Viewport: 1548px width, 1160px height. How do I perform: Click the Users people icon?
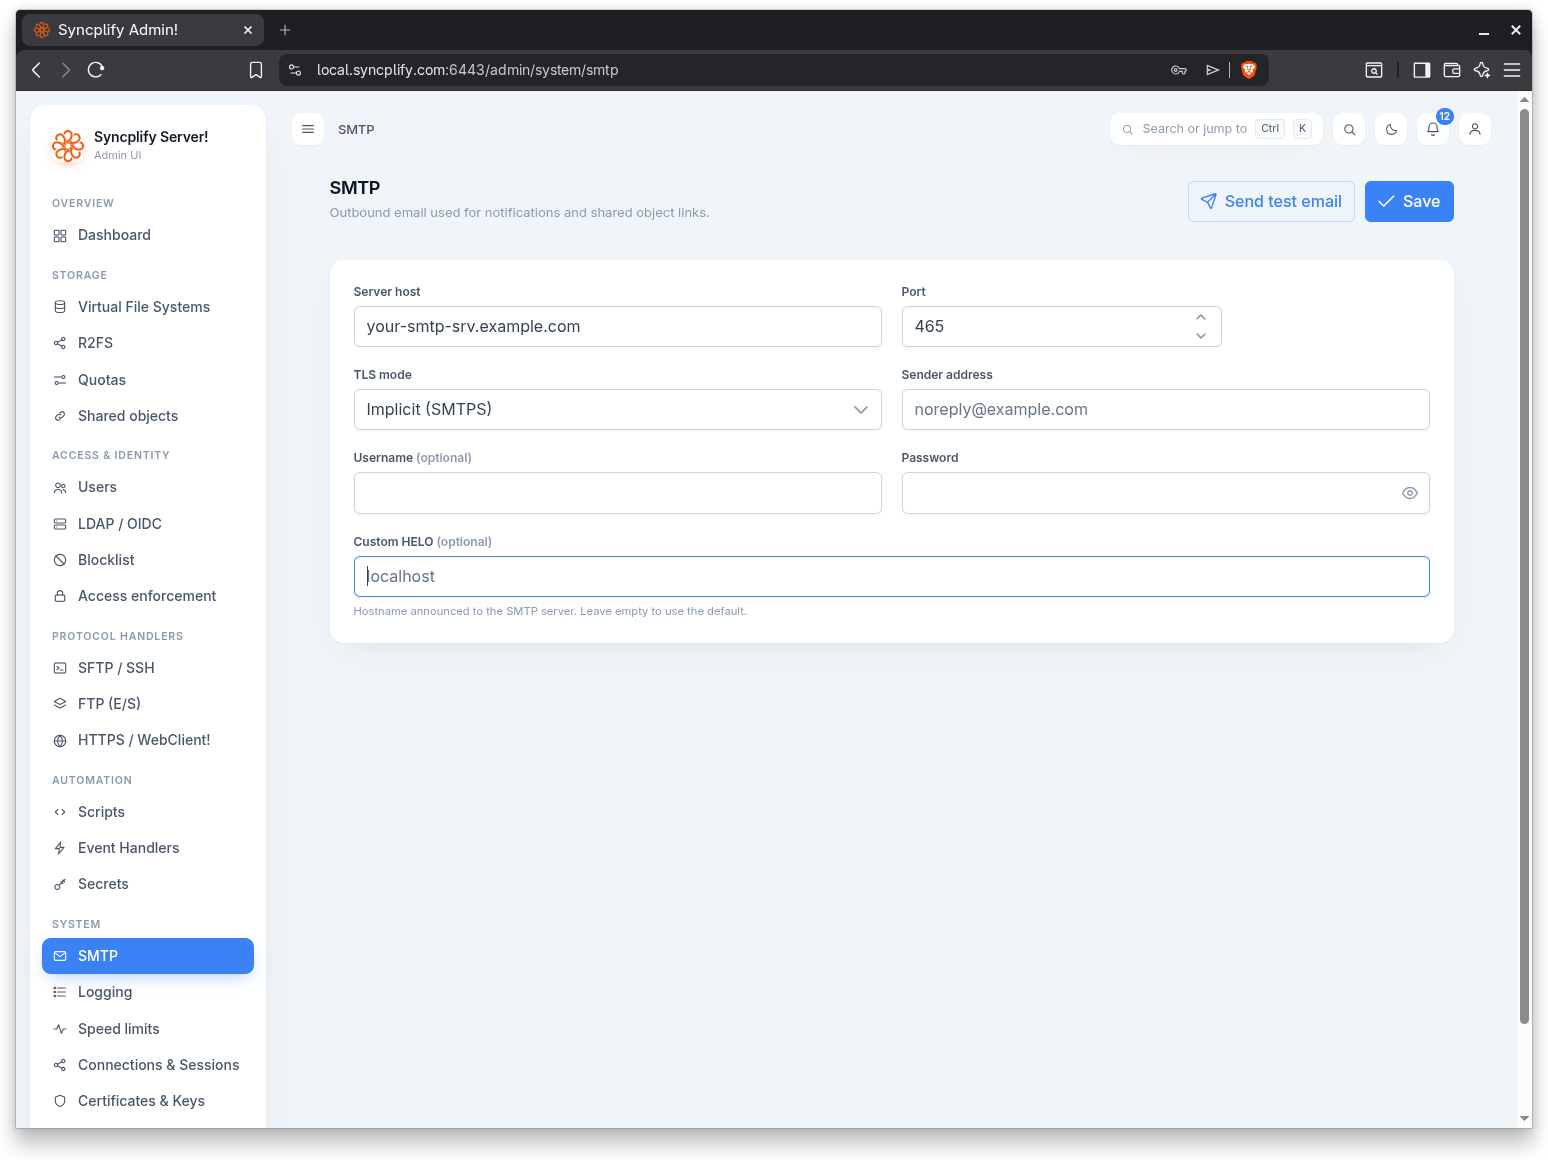click(60, 488)
